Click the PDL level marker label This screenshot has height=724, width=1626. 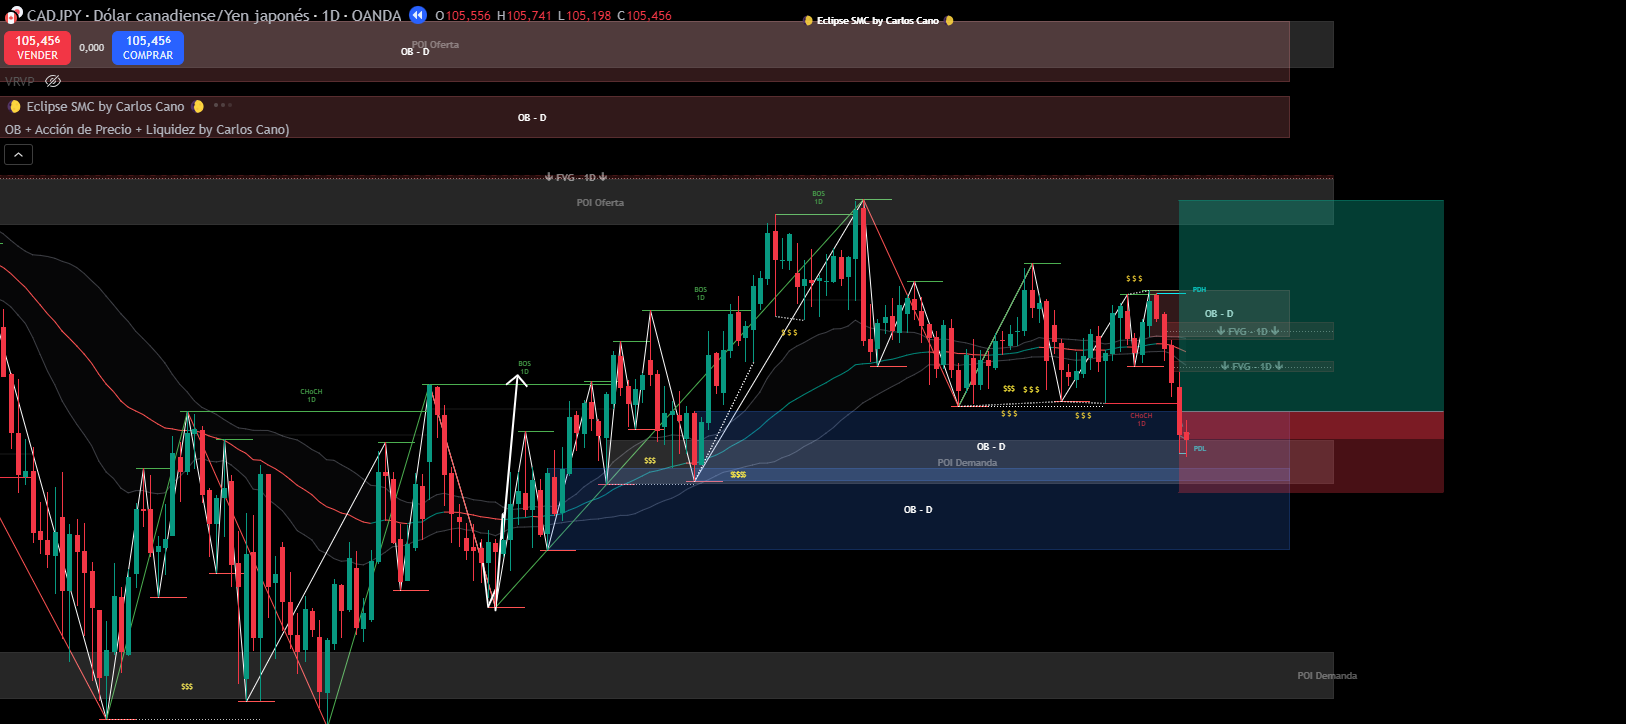pyautogui.click(x=1199, y=449)
